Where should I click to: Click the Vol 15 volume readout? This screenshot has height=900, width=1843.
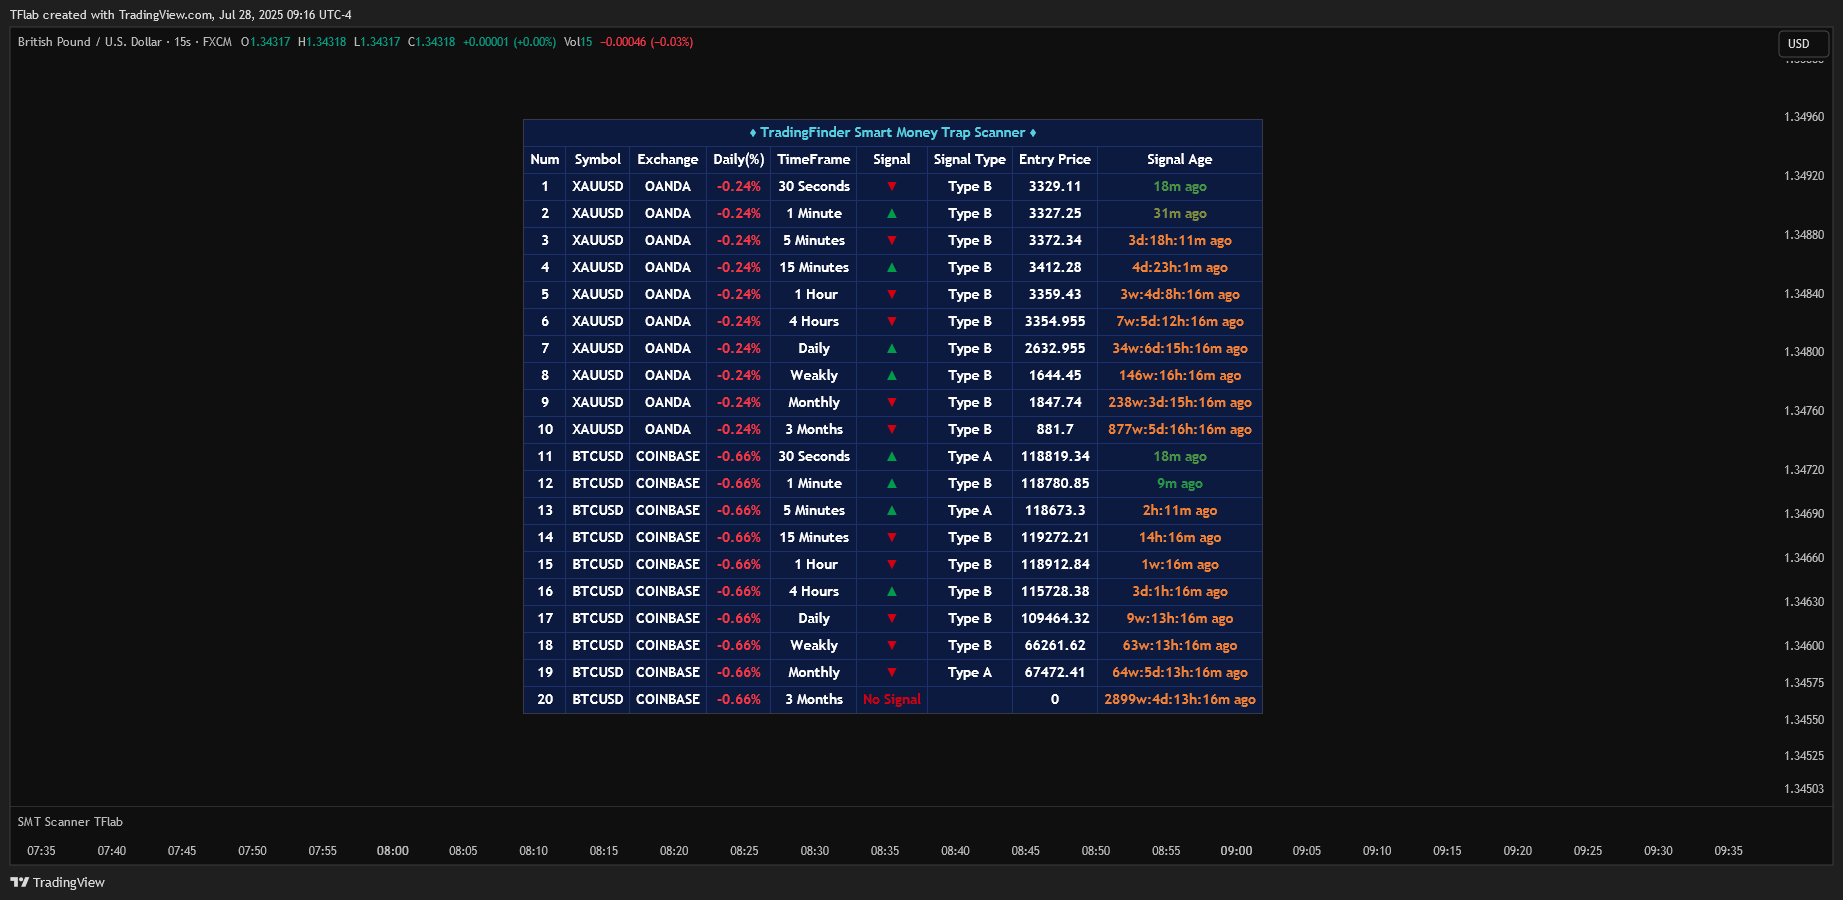point(578,42)
